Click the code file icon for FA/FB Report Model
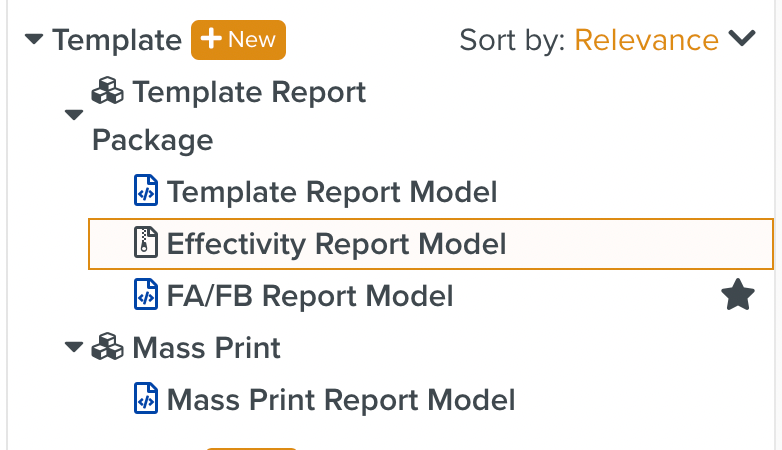The image size is (782, 450). coord(146,295)
